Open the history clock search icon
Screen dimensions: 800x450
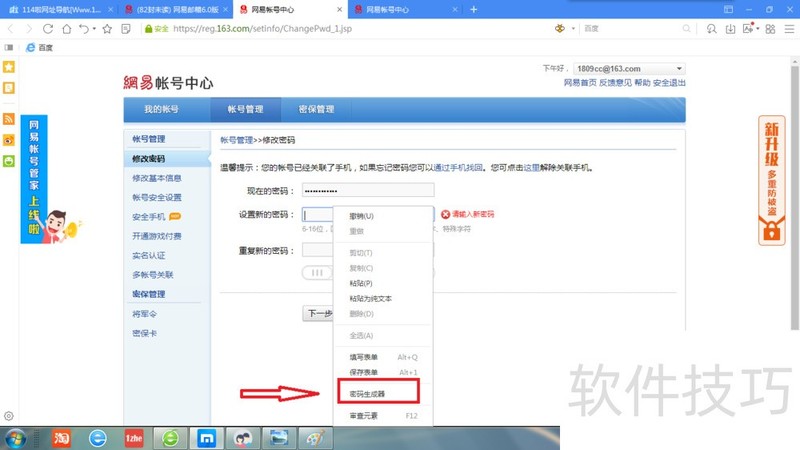[711, 29]
